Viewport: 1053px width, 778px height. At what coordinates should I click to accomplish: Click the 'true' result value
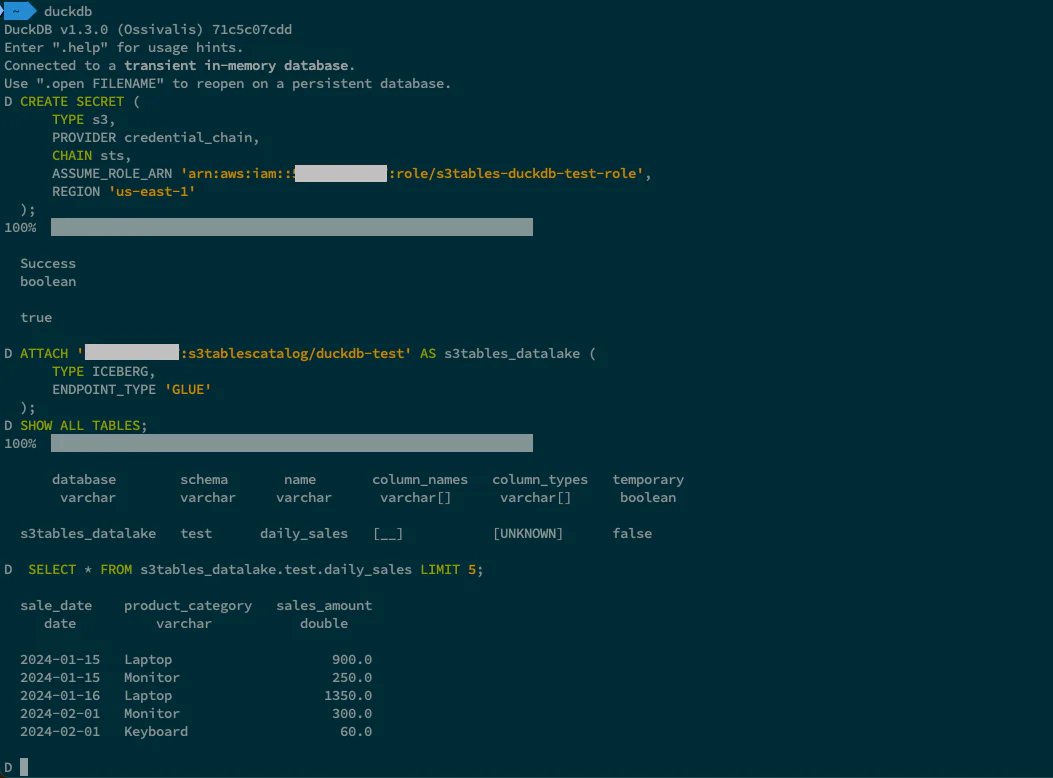tap(36, 318)
